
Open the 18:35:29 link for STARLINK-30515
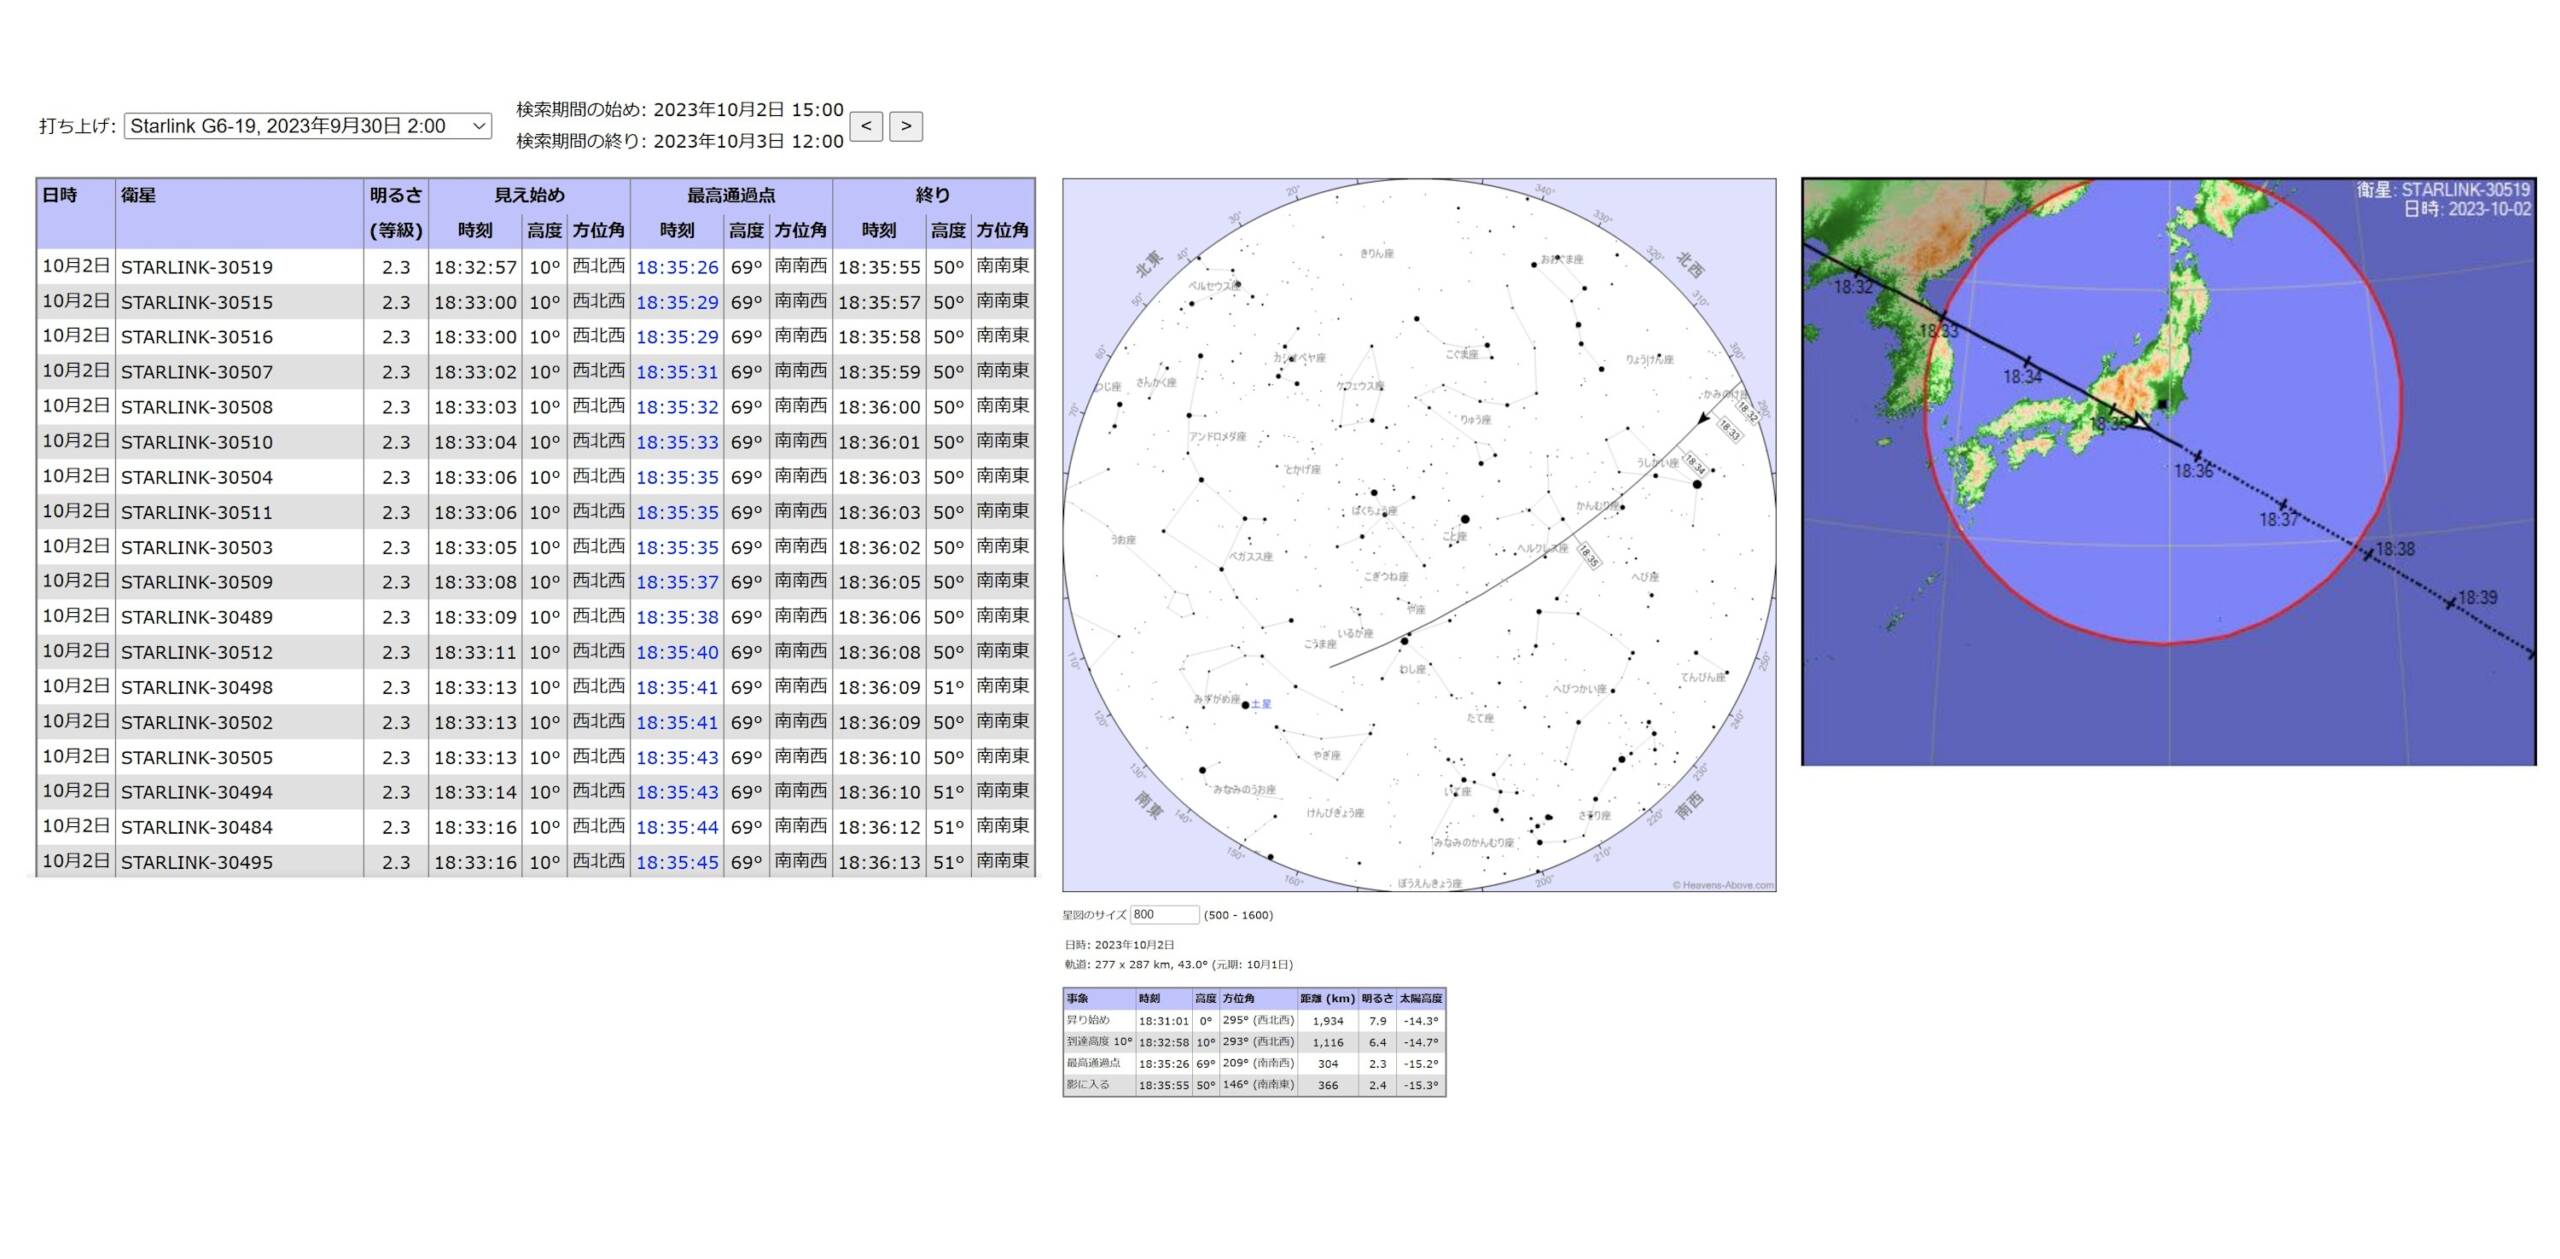pos(677,302)
